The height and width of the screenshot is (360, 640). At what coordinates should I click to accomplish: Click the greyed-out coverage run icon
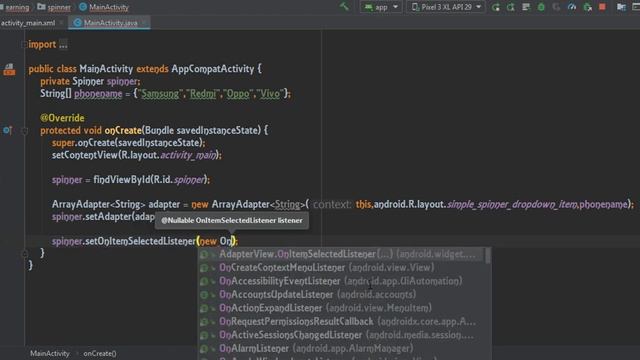point(556,7)
